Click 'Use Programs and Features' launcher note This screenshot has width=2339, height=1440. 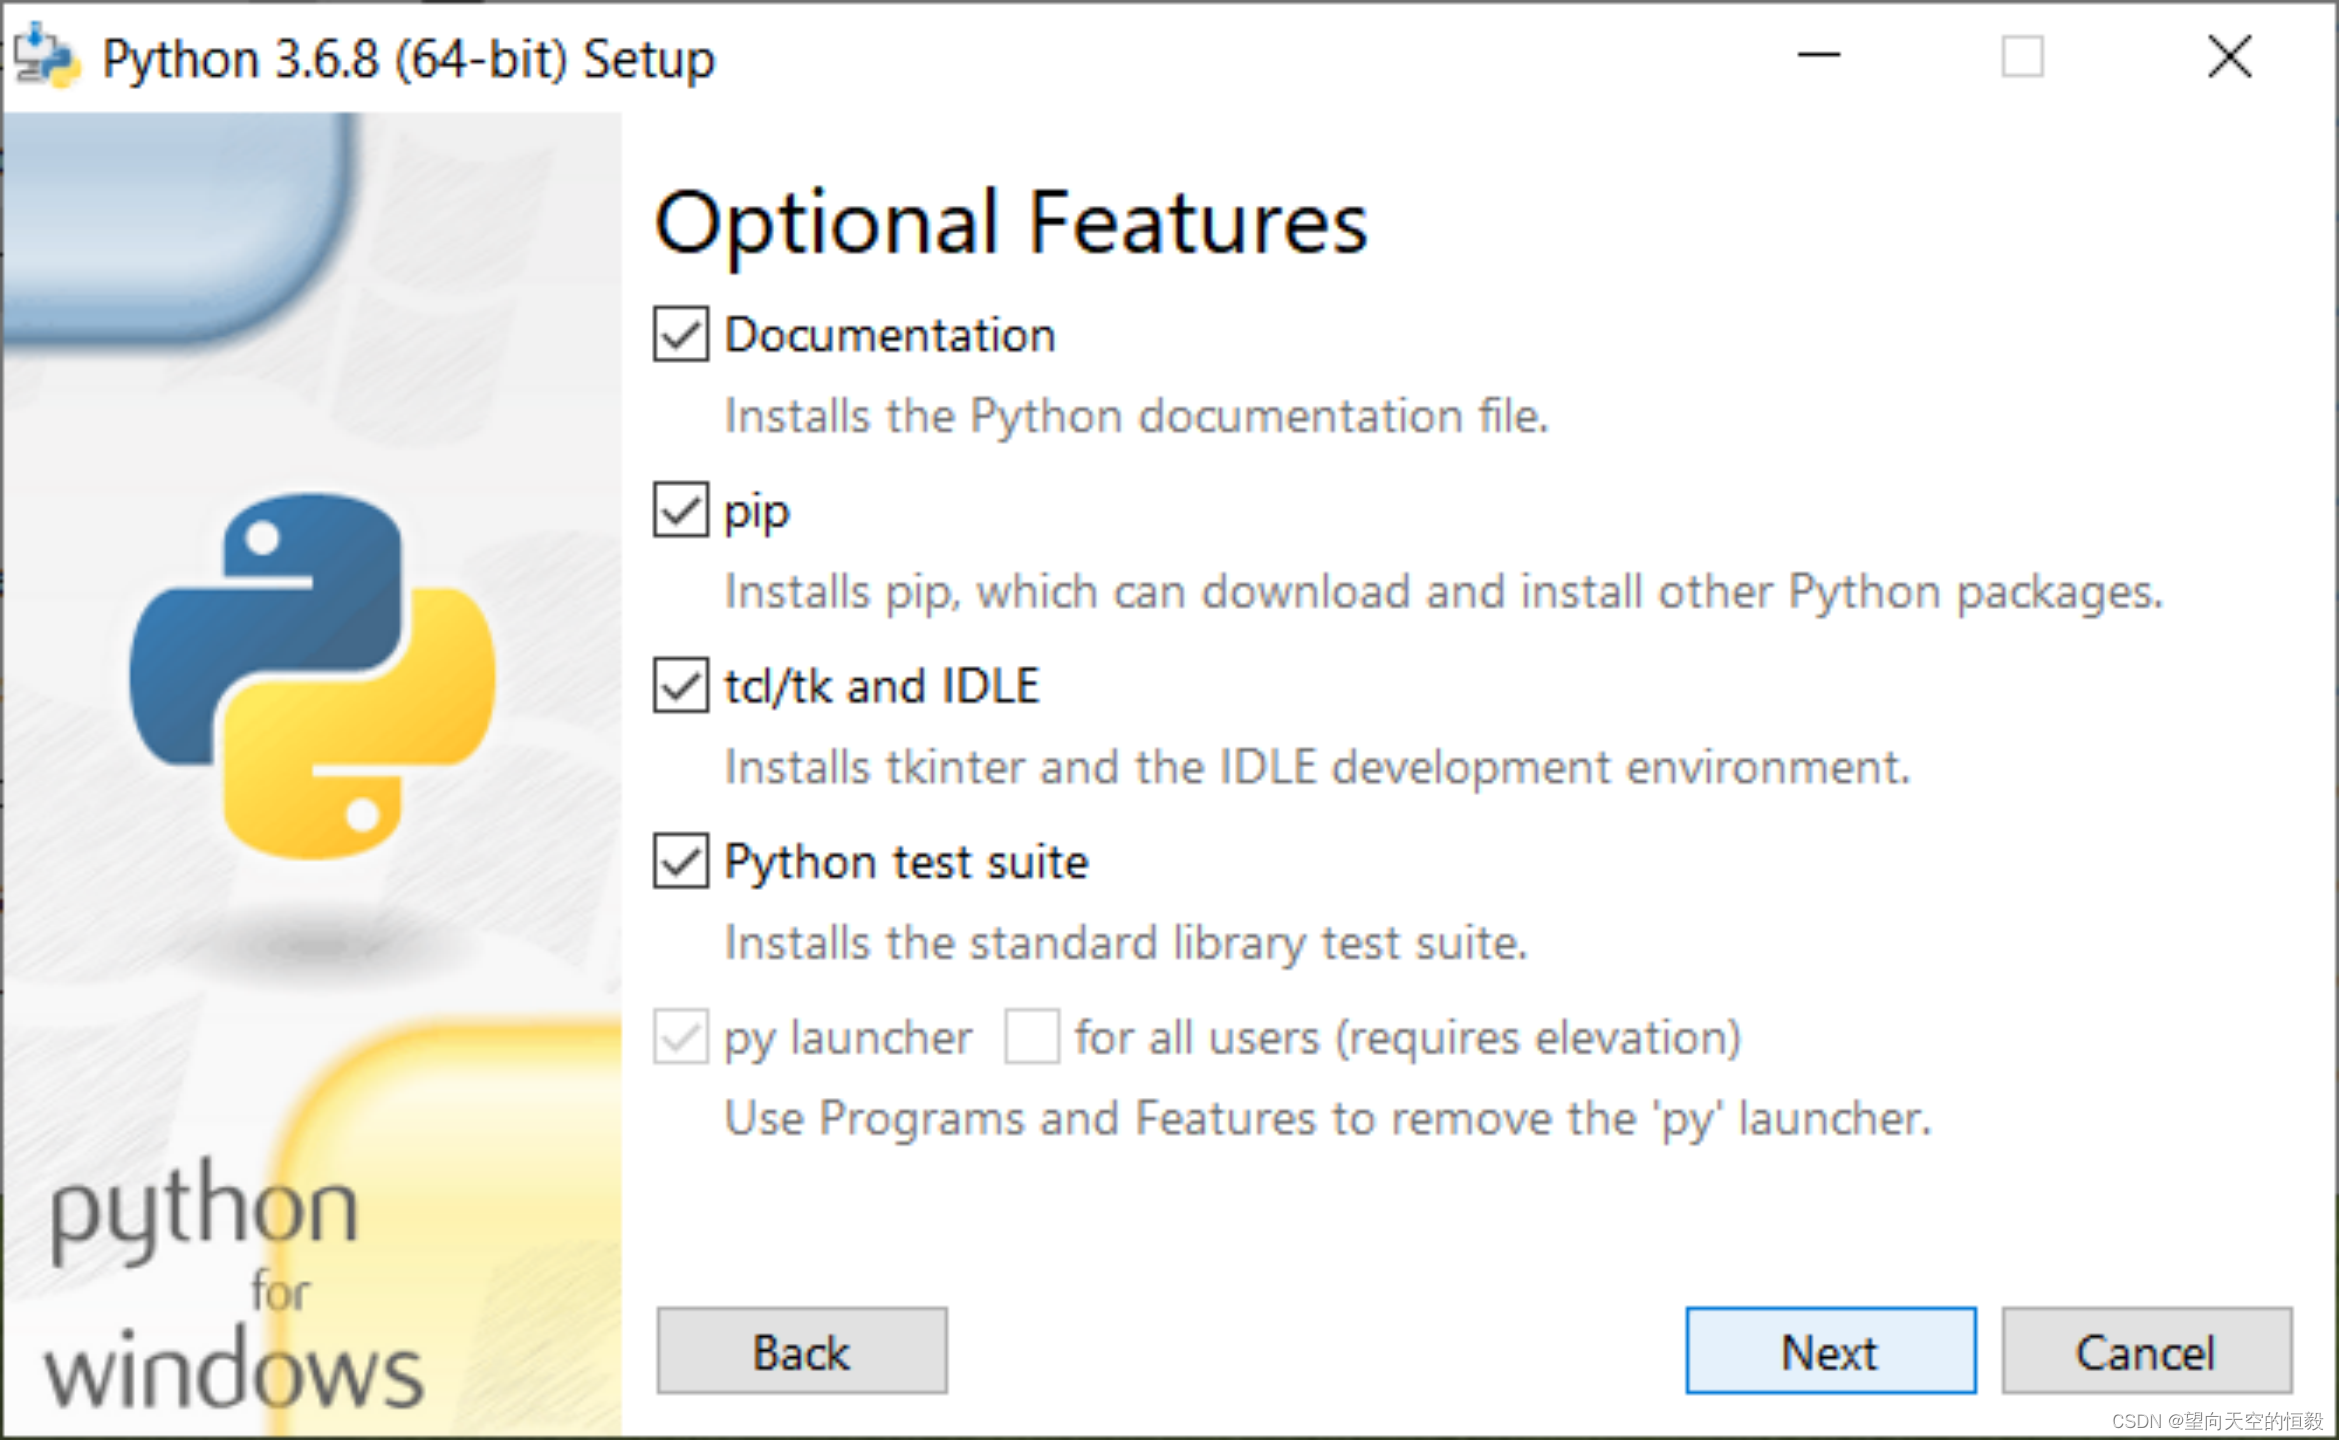tap(1328, 1119)
